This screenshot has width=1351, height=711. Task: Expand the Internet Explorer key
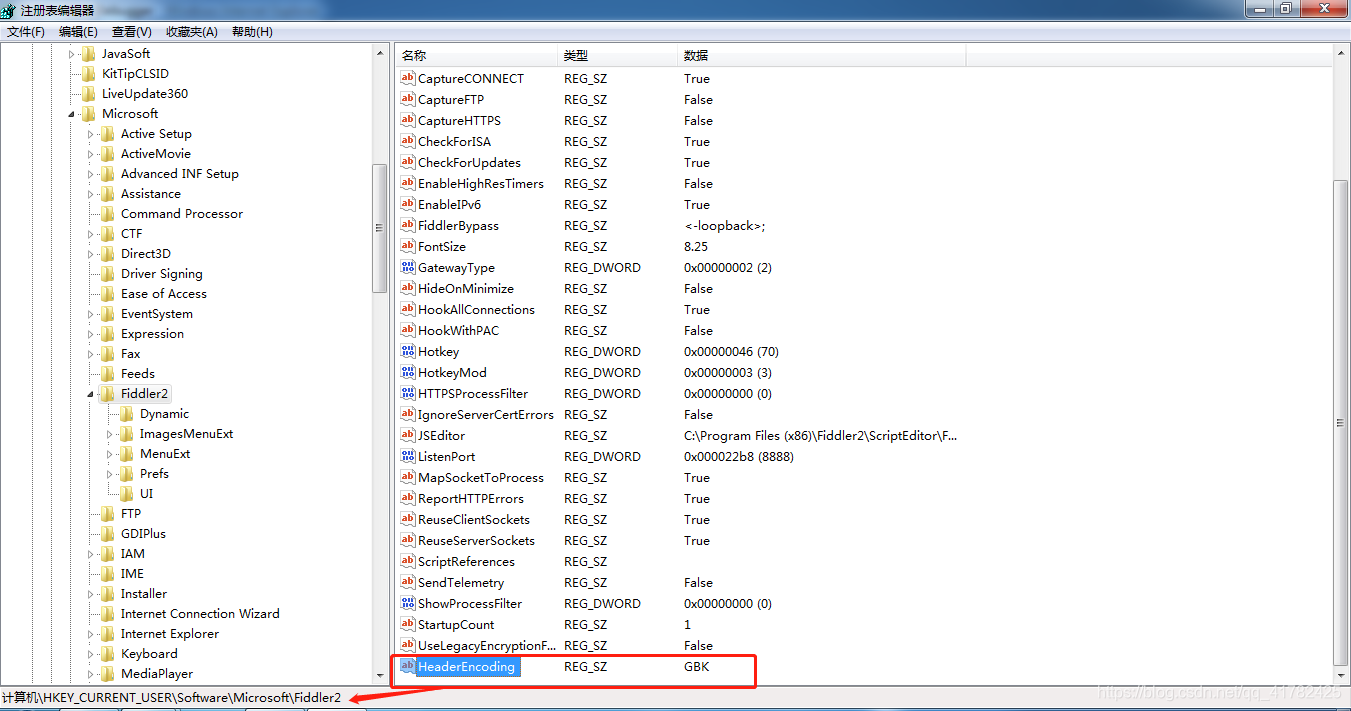click(90, 634)
